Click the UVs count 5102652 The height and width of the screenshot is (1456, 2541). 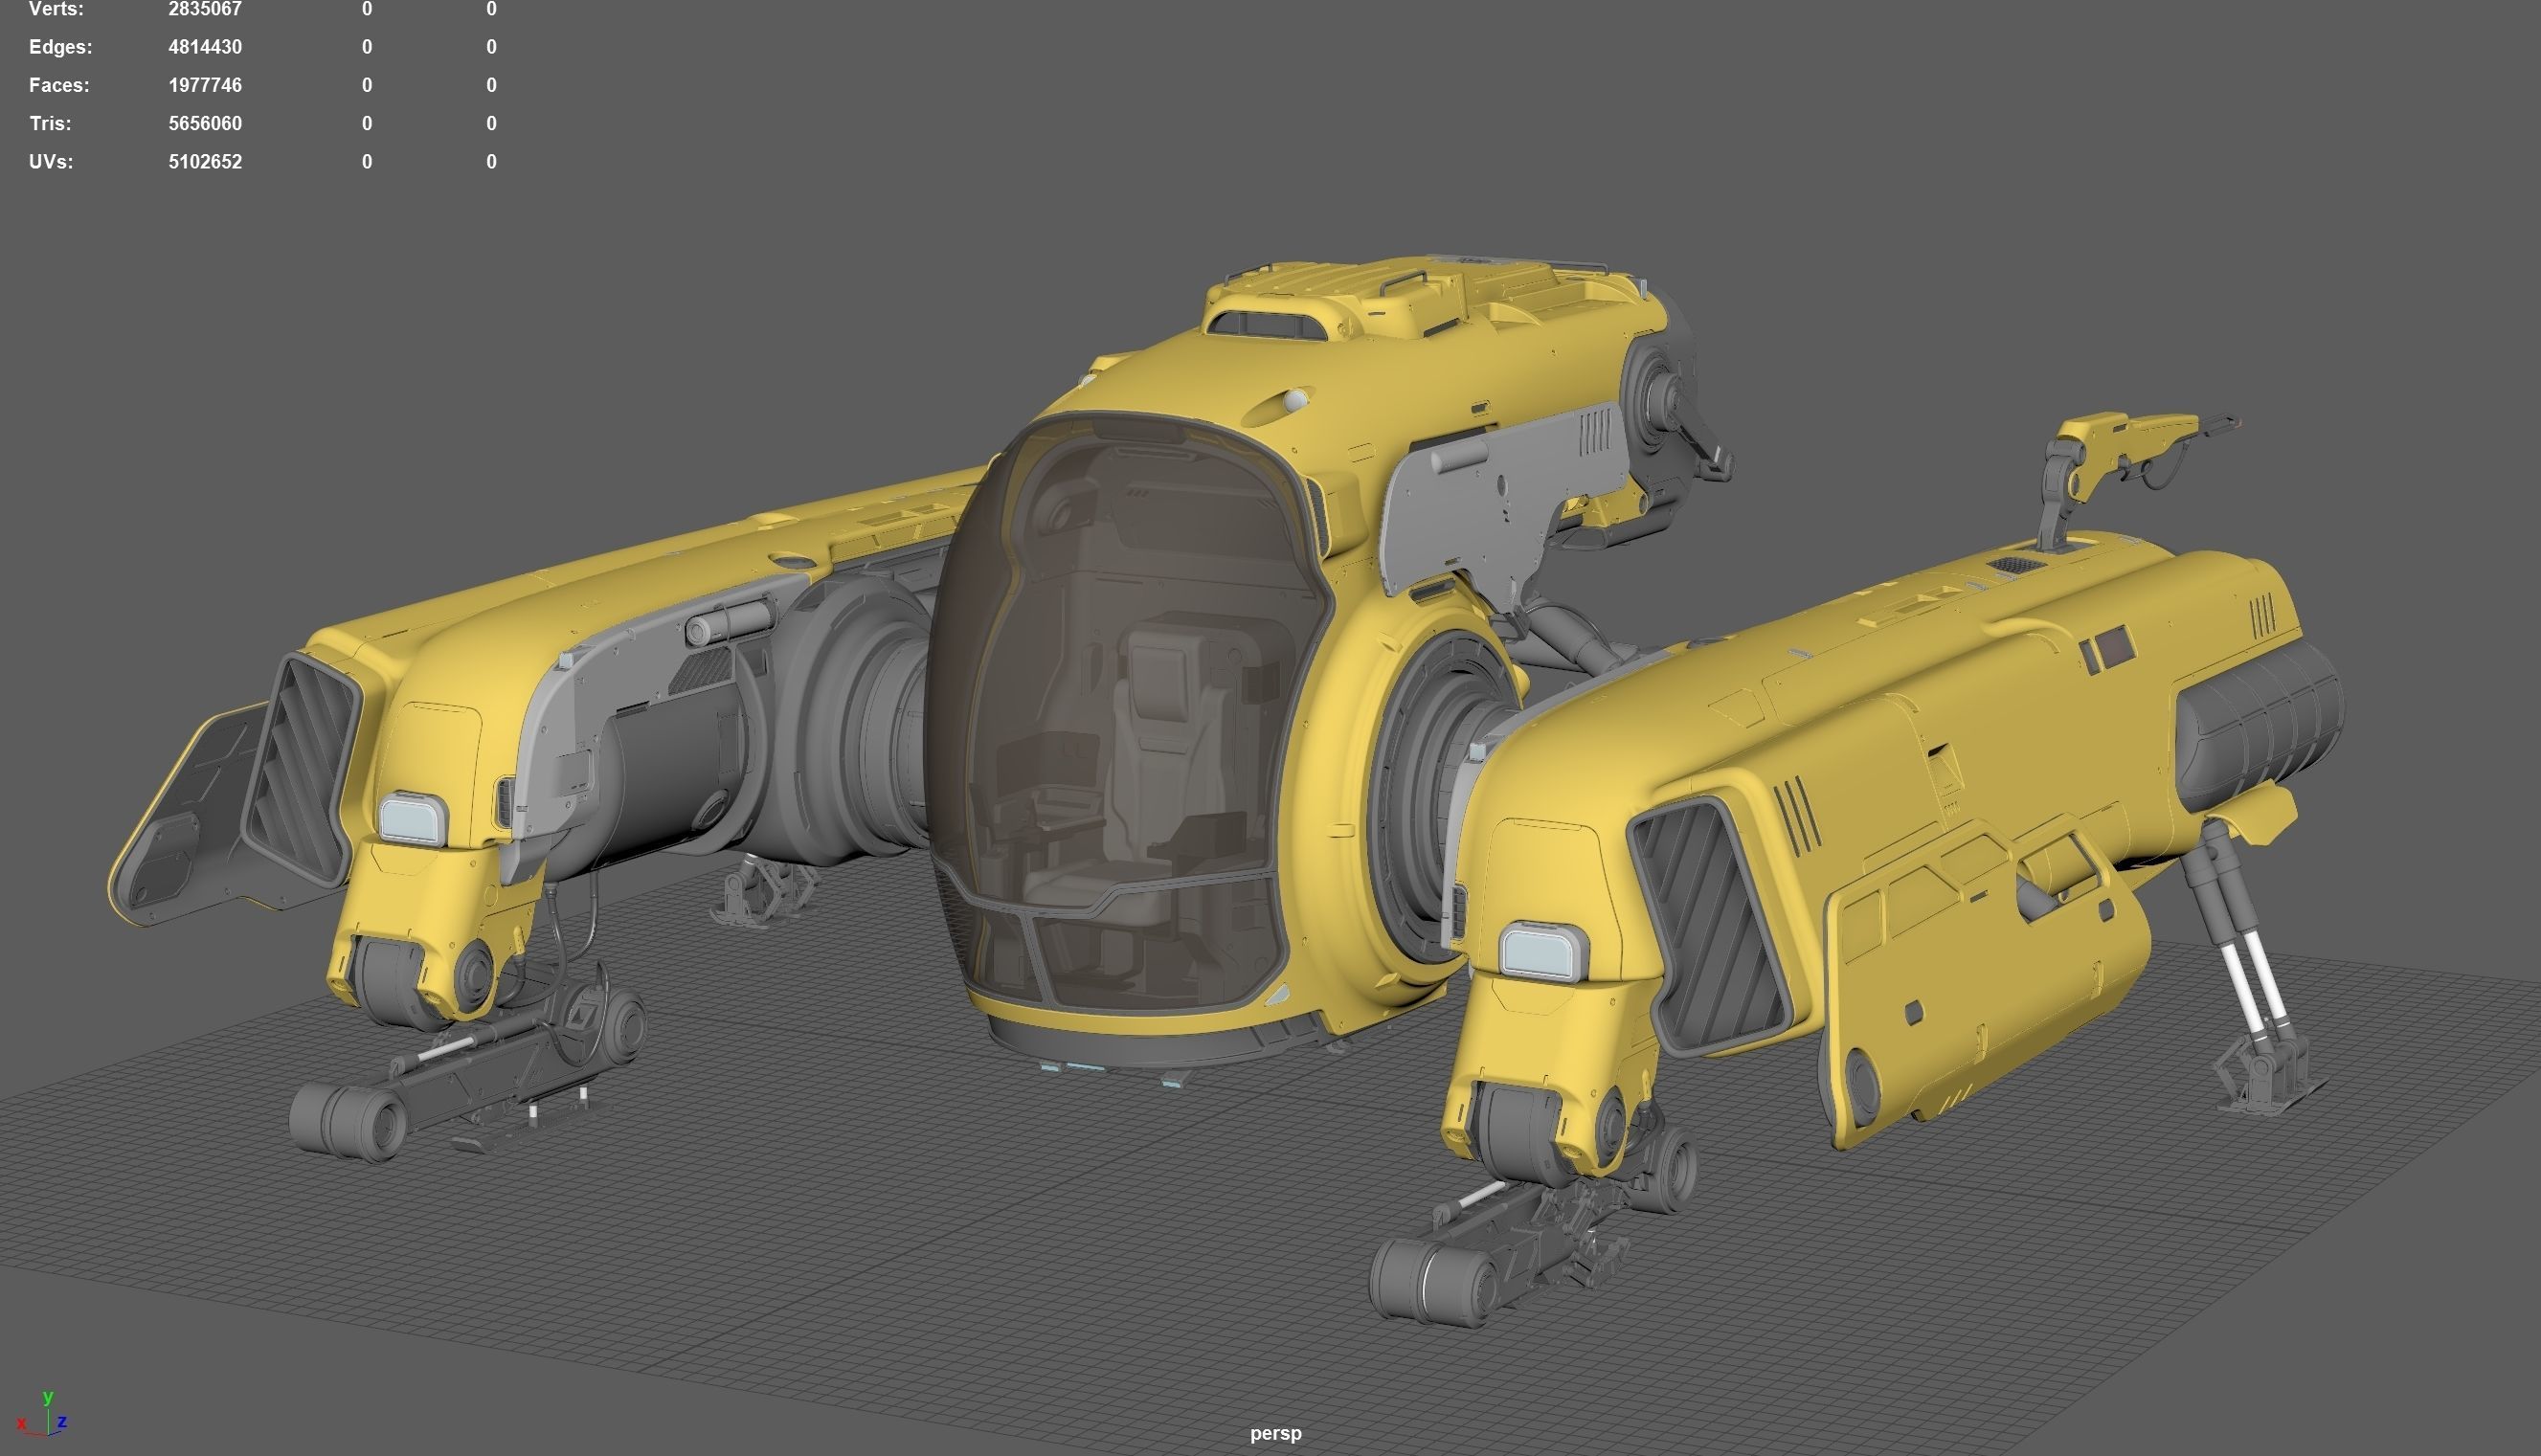[205, 161]
